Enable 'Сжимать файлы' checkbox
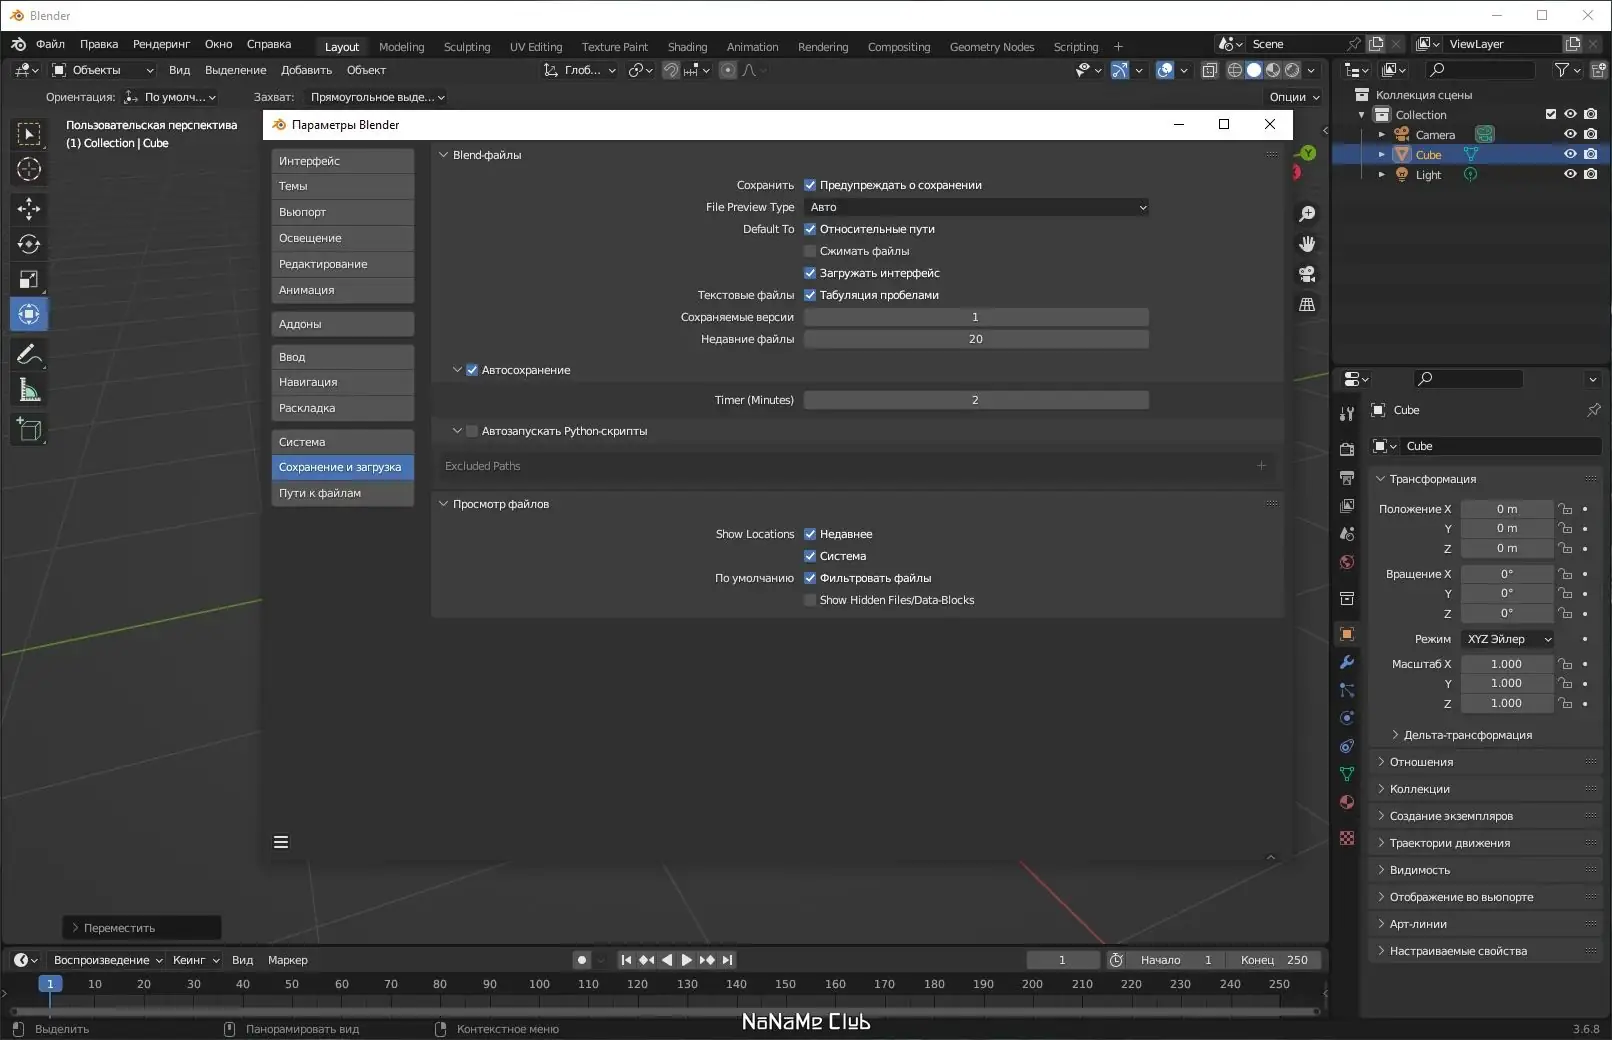 (810, 251)
